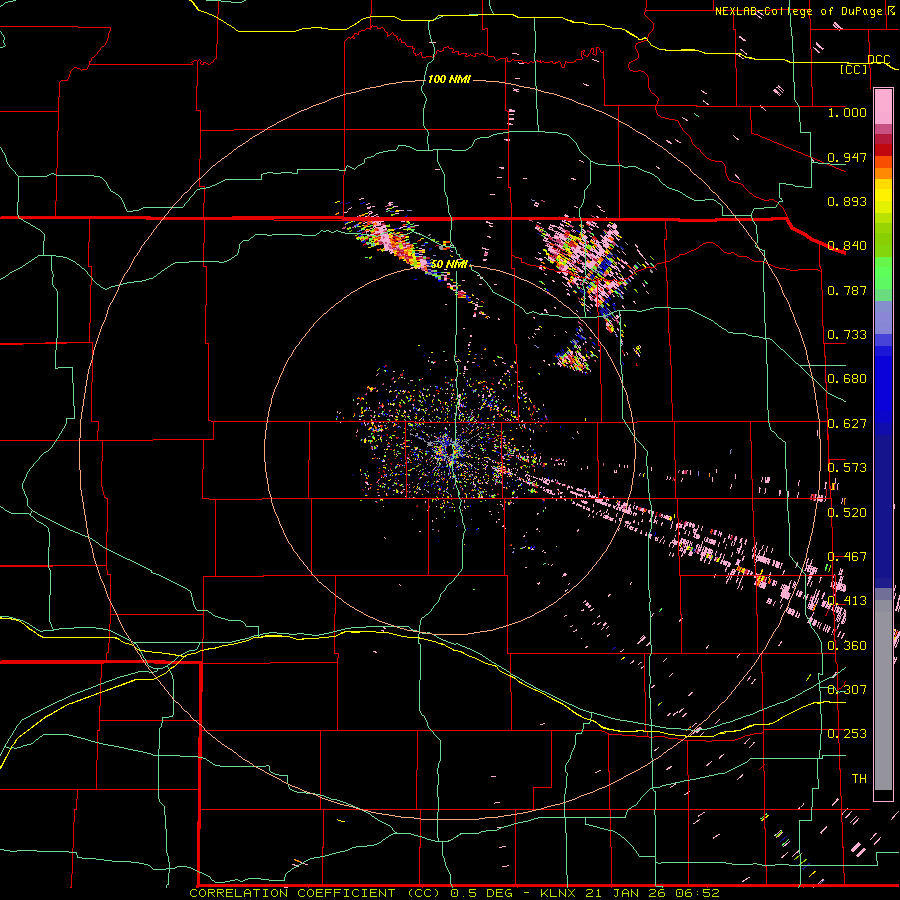Click the [CC] legend unit label
The image size is (900, 900).
[854, 70]
